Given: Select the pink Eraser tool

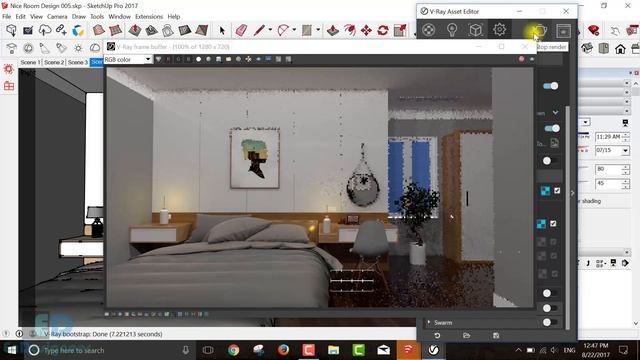Looking at the screenshot, I should click(242, 30).
